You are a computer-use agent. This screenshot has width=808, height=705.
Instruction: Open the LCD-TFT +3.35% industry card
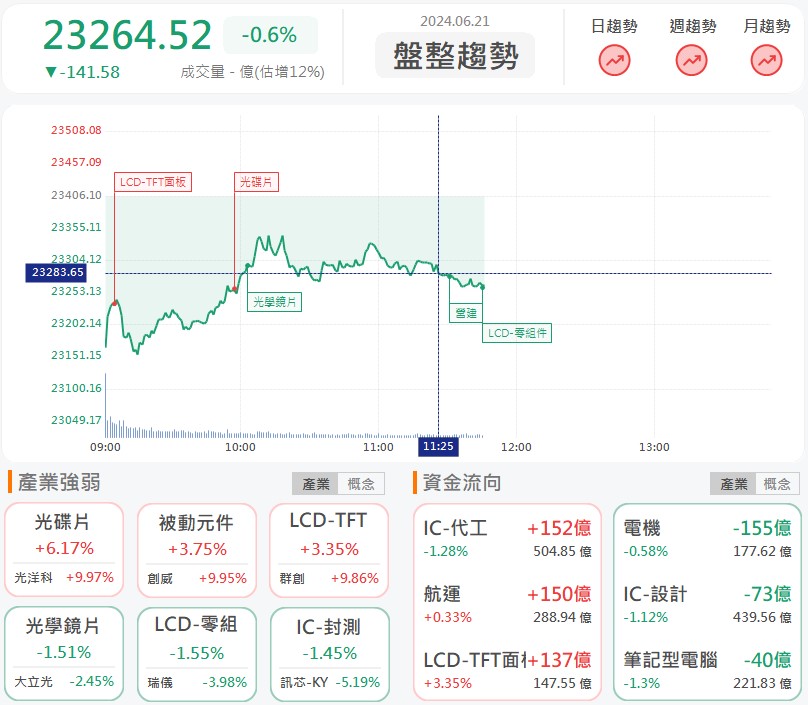coord(329,550)
